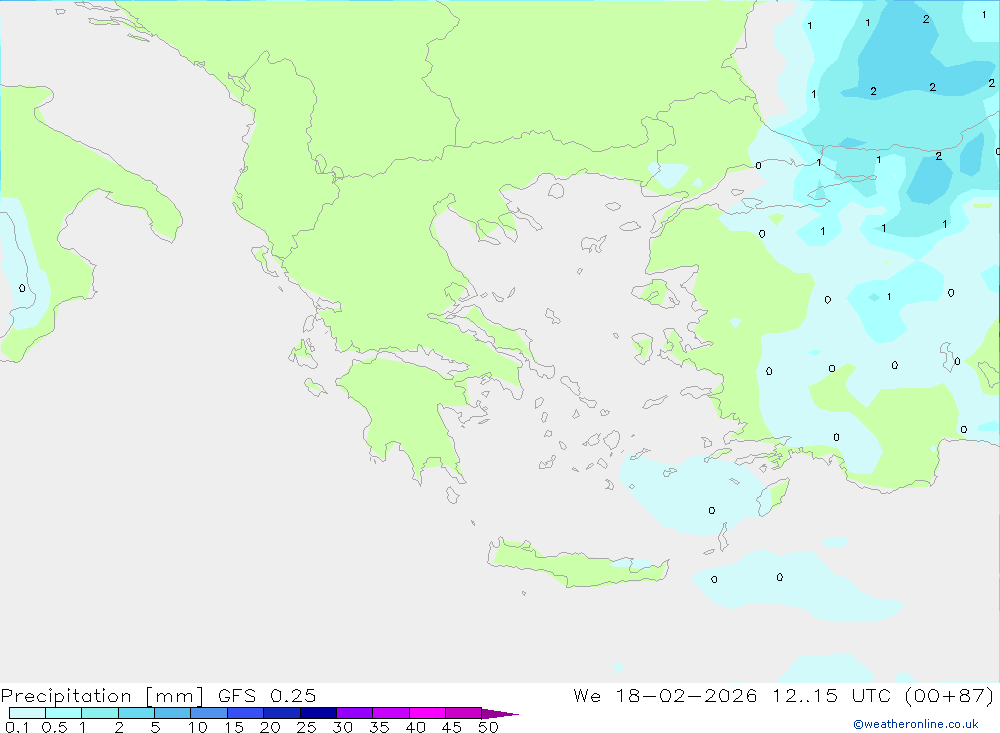This screenshot has height=733, width=1000.
Task: Open the weatheronline.co.uk copyright link
Action: point(916,724)
